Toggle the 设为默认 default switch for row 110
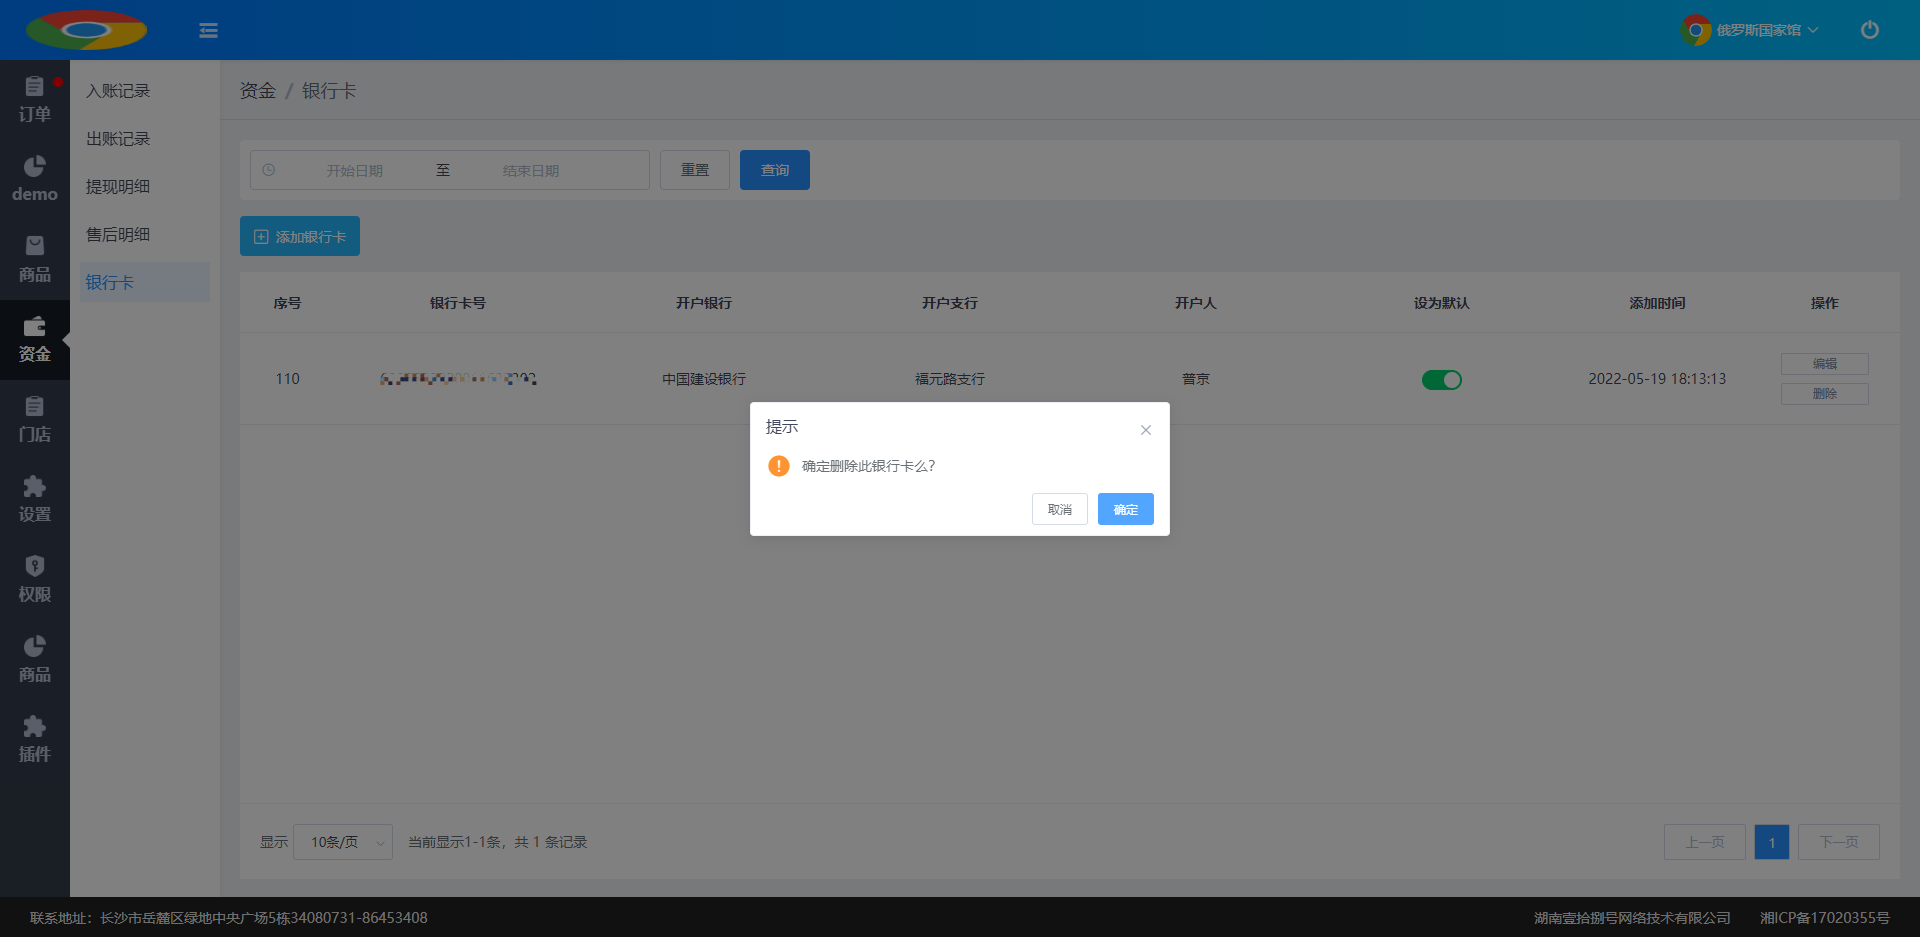Screen dimensions: 1920x937 tap(1442, 380)
